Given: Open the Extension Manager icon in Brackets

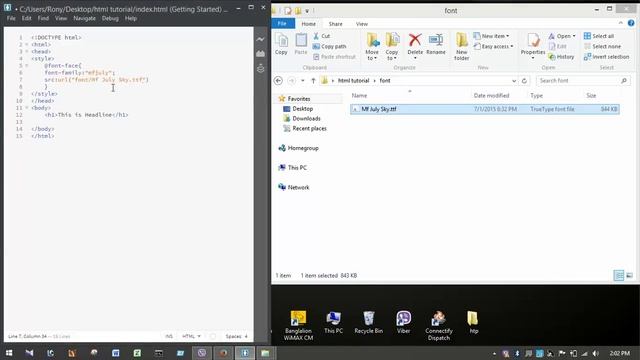Looking at the screenshot, I should coord(260,53).
